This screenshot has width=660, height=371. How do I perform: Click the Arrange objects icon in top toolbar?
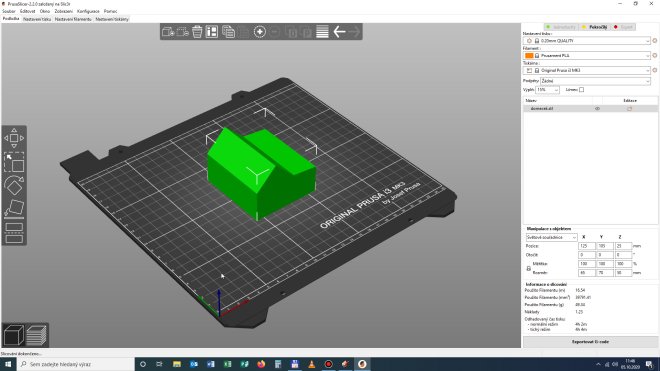212,32
